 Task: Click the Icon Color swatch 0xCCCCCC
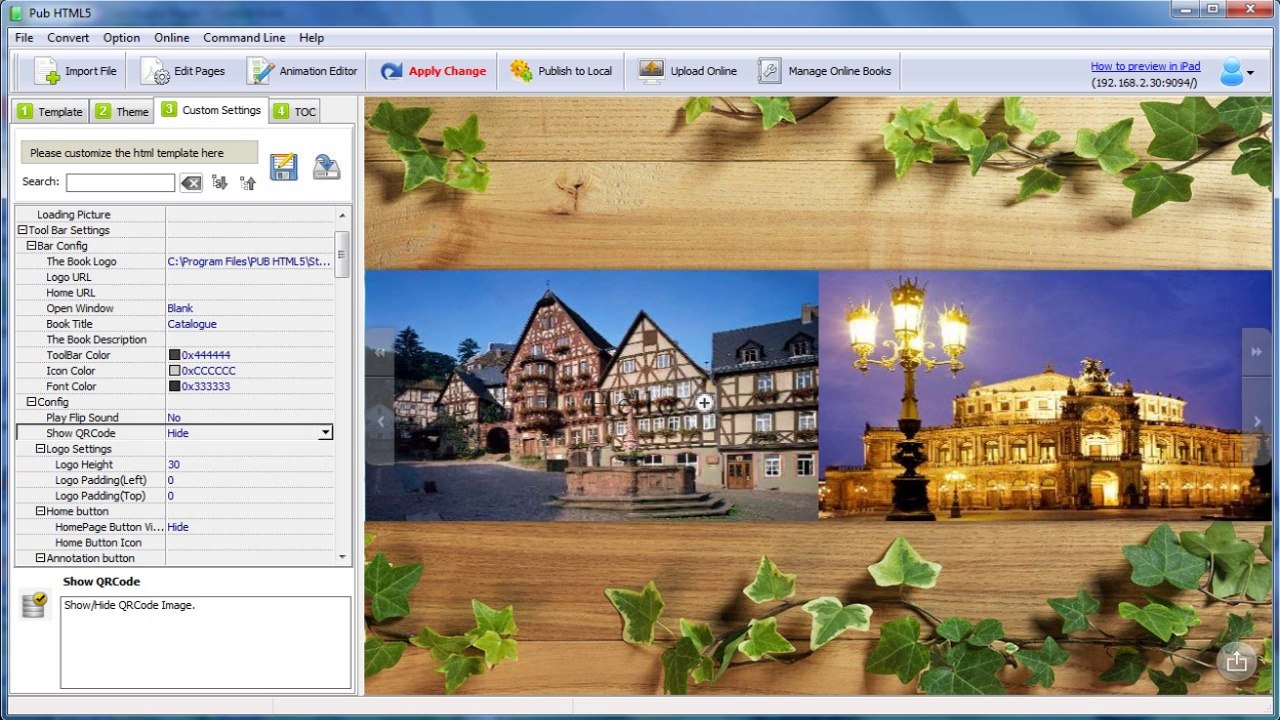tap(174, 371)
